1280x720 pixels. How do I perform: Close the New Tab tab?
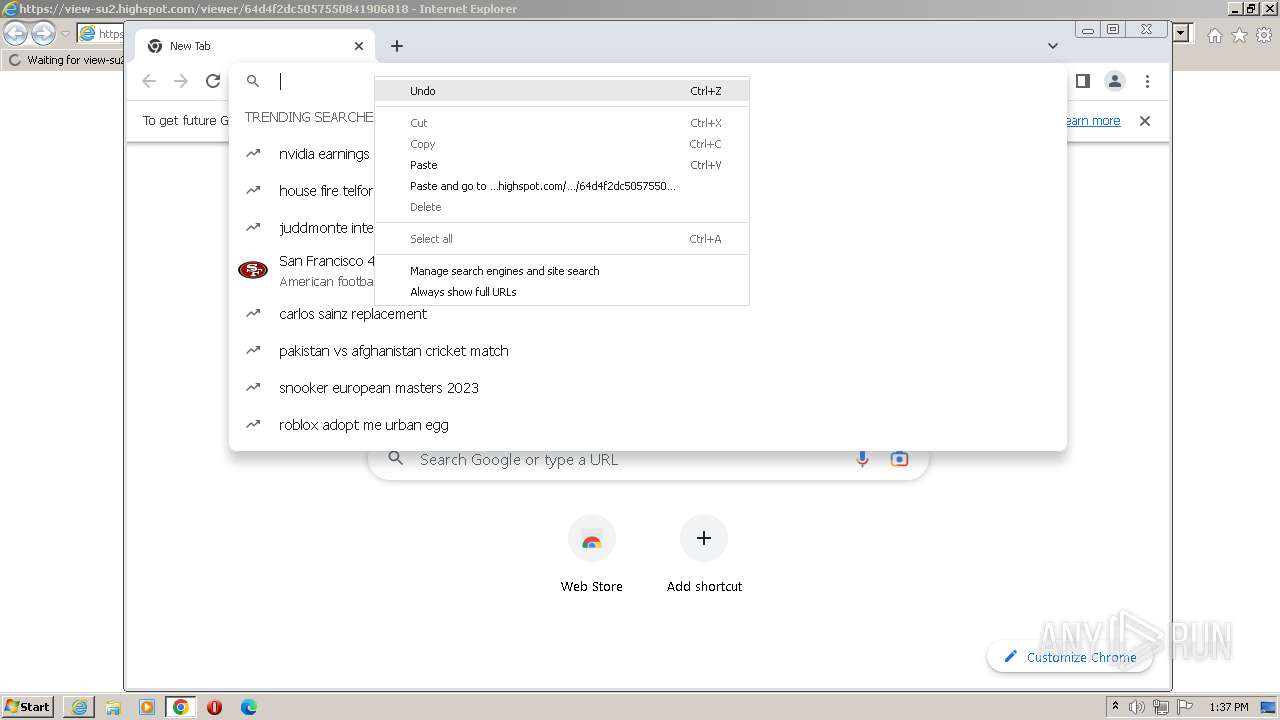[359, 46]
